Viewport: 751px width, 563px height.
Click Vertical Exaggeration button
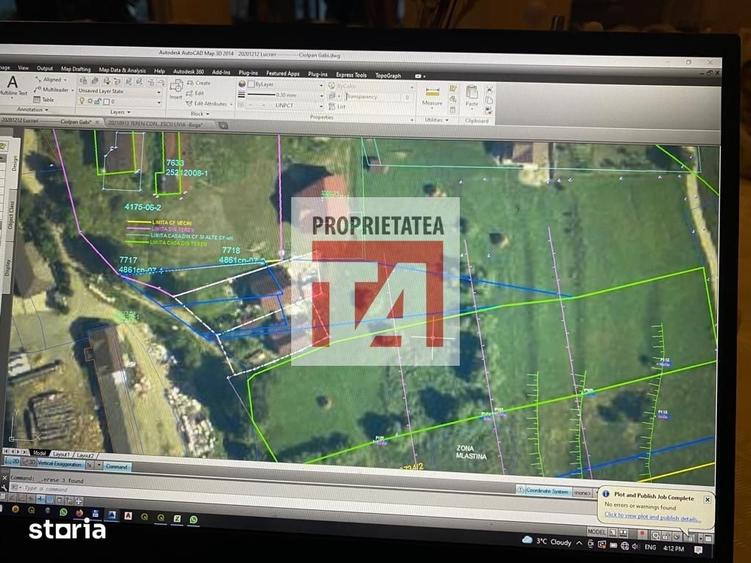(59, 463)
